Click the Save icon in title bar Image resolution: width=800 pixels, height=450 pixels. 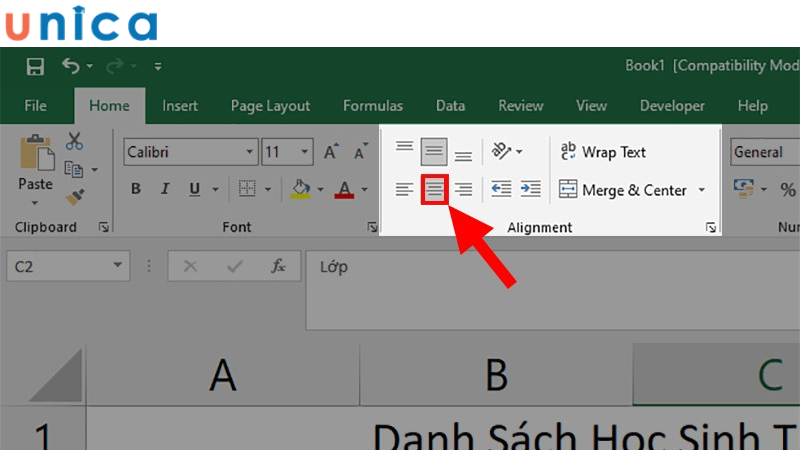click(35, 67)
